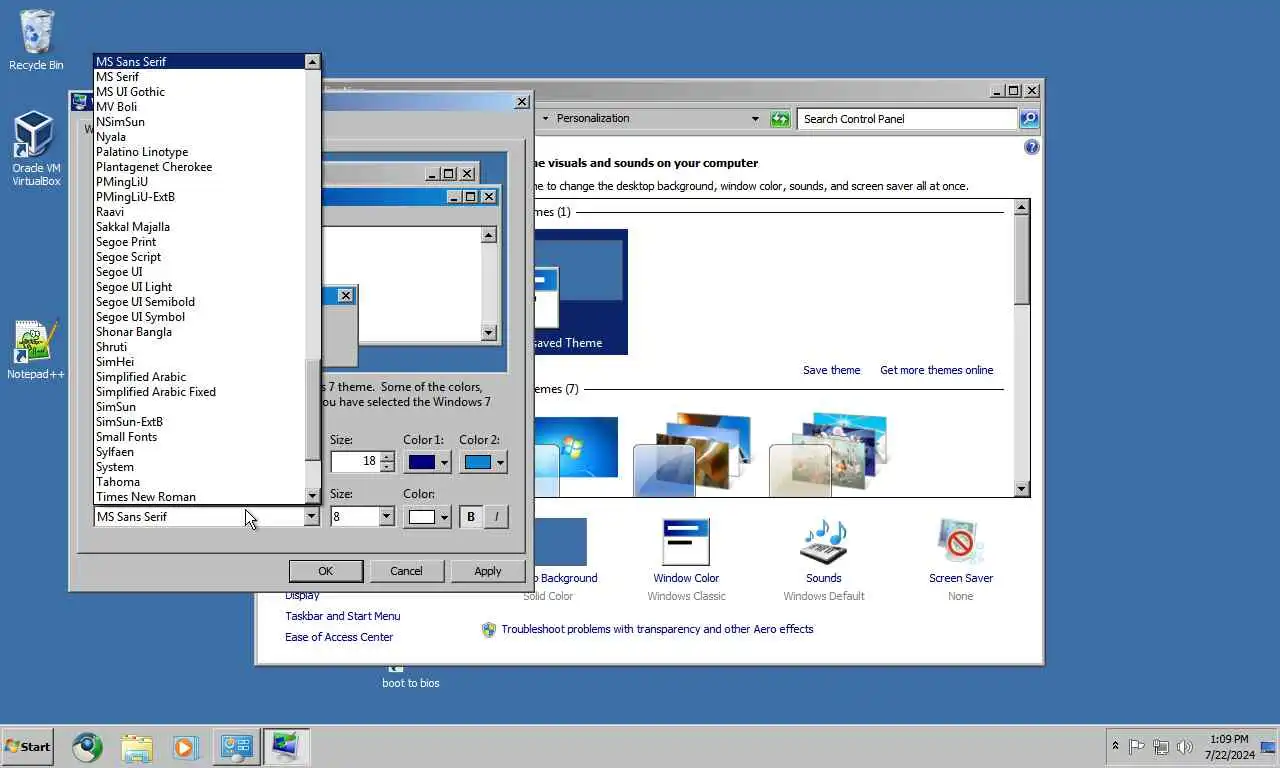Increase item size with spinner up arrow
This screenshot has height=768, width=1280.
pos(387,456)
